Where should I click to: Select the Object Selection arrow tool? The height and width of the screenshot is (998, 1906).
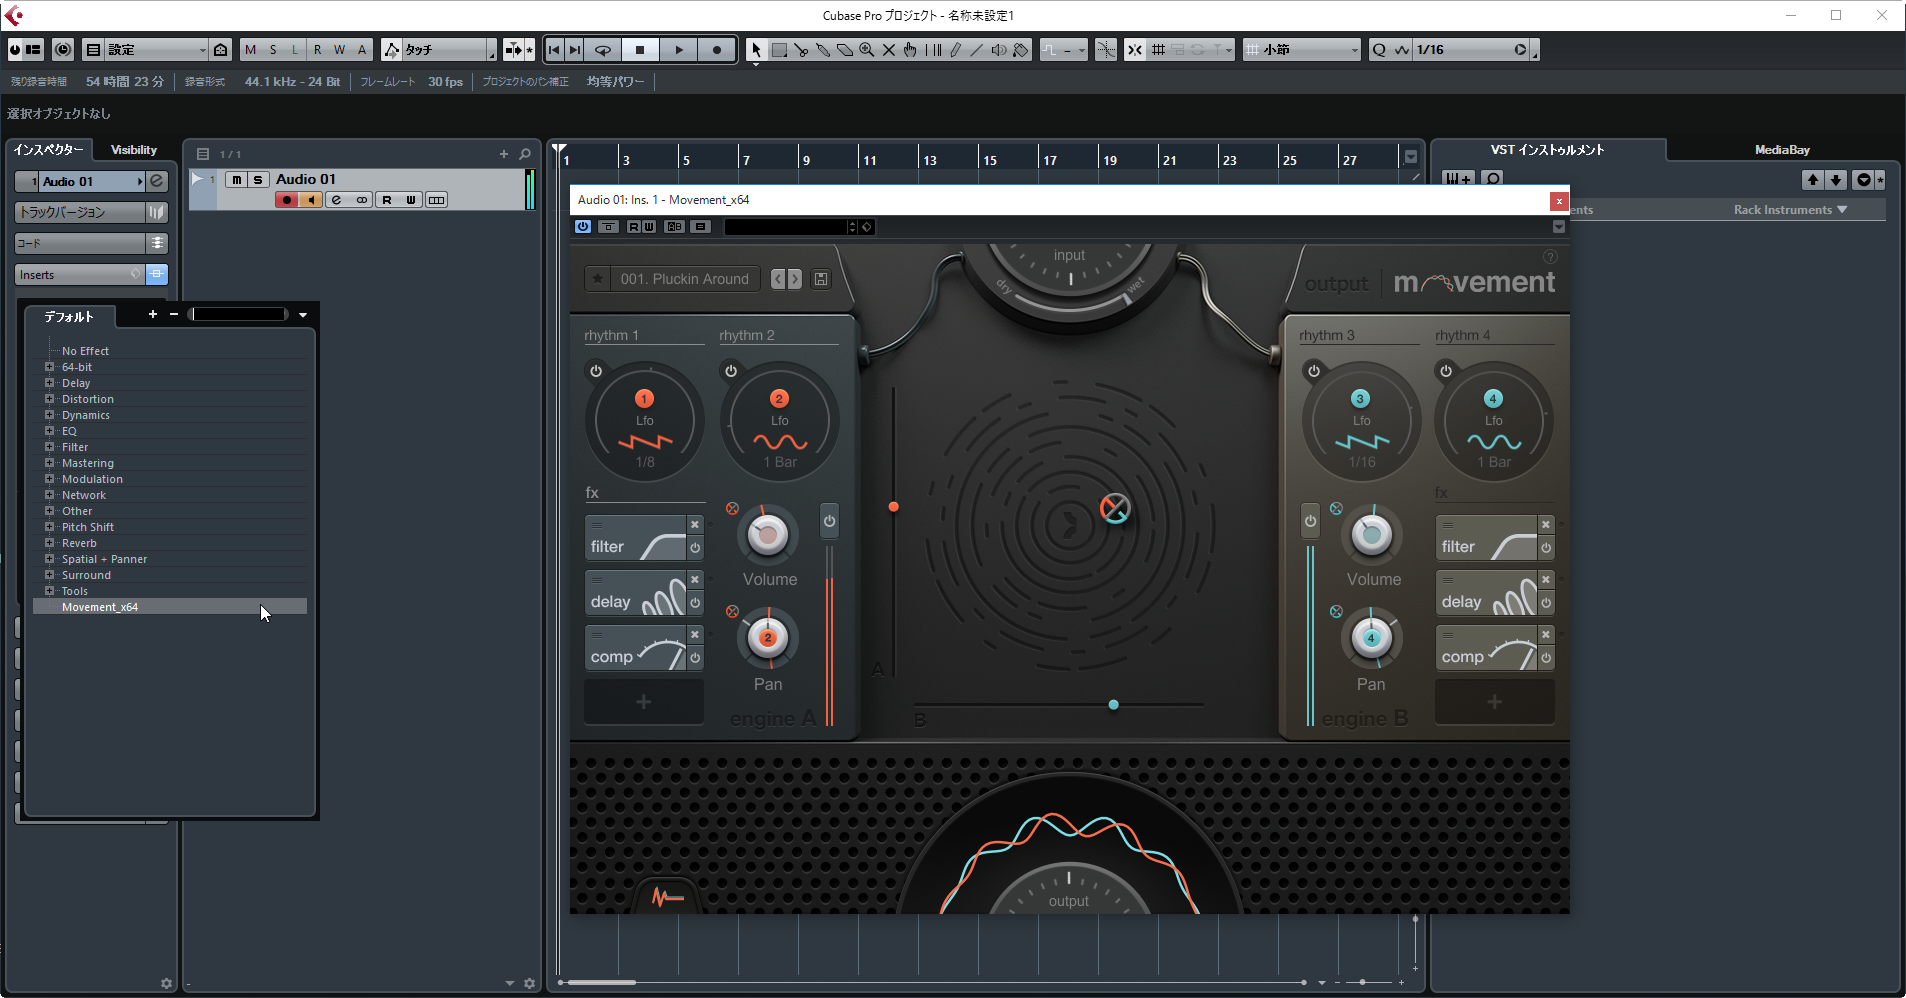coord(756,49)
